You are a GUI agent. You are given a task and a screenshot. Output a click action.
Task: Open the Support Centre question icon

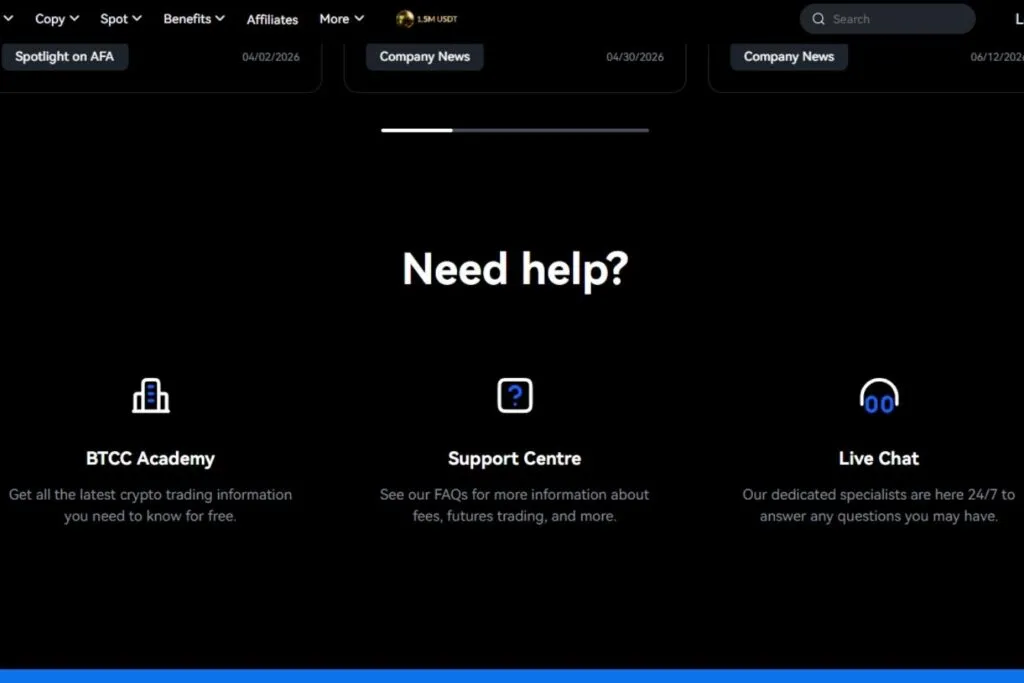(x=515, y=395)
